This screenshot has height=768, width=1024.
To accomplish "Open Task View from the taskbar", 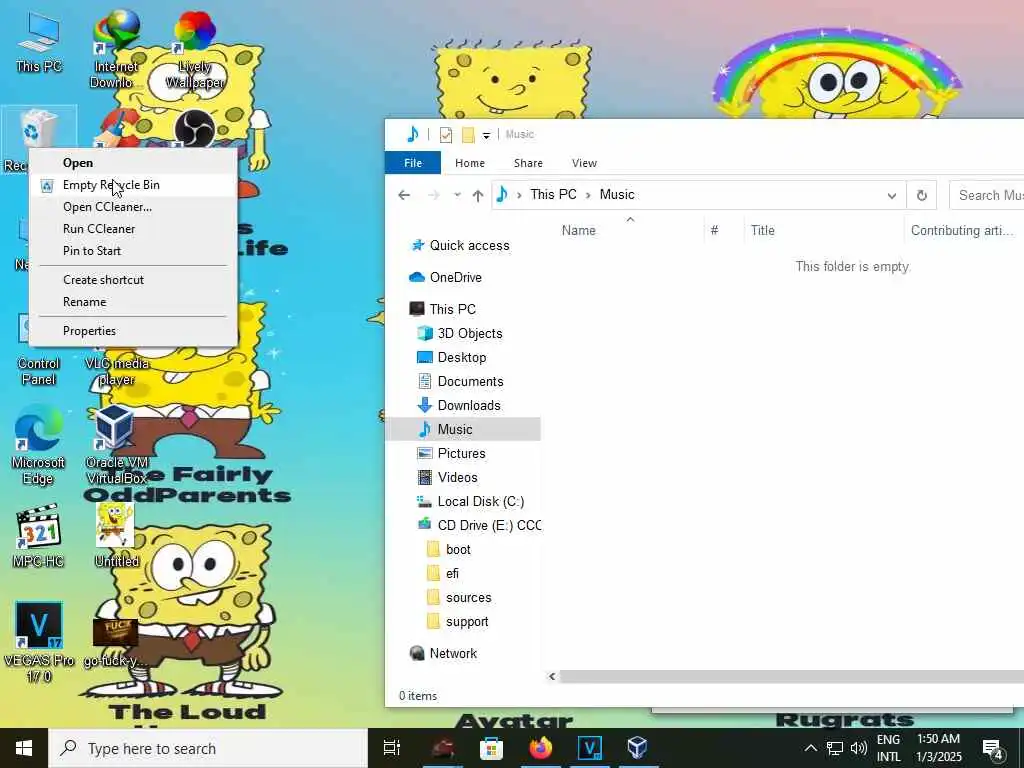I will pyautogui.click(x=392, y=748).
